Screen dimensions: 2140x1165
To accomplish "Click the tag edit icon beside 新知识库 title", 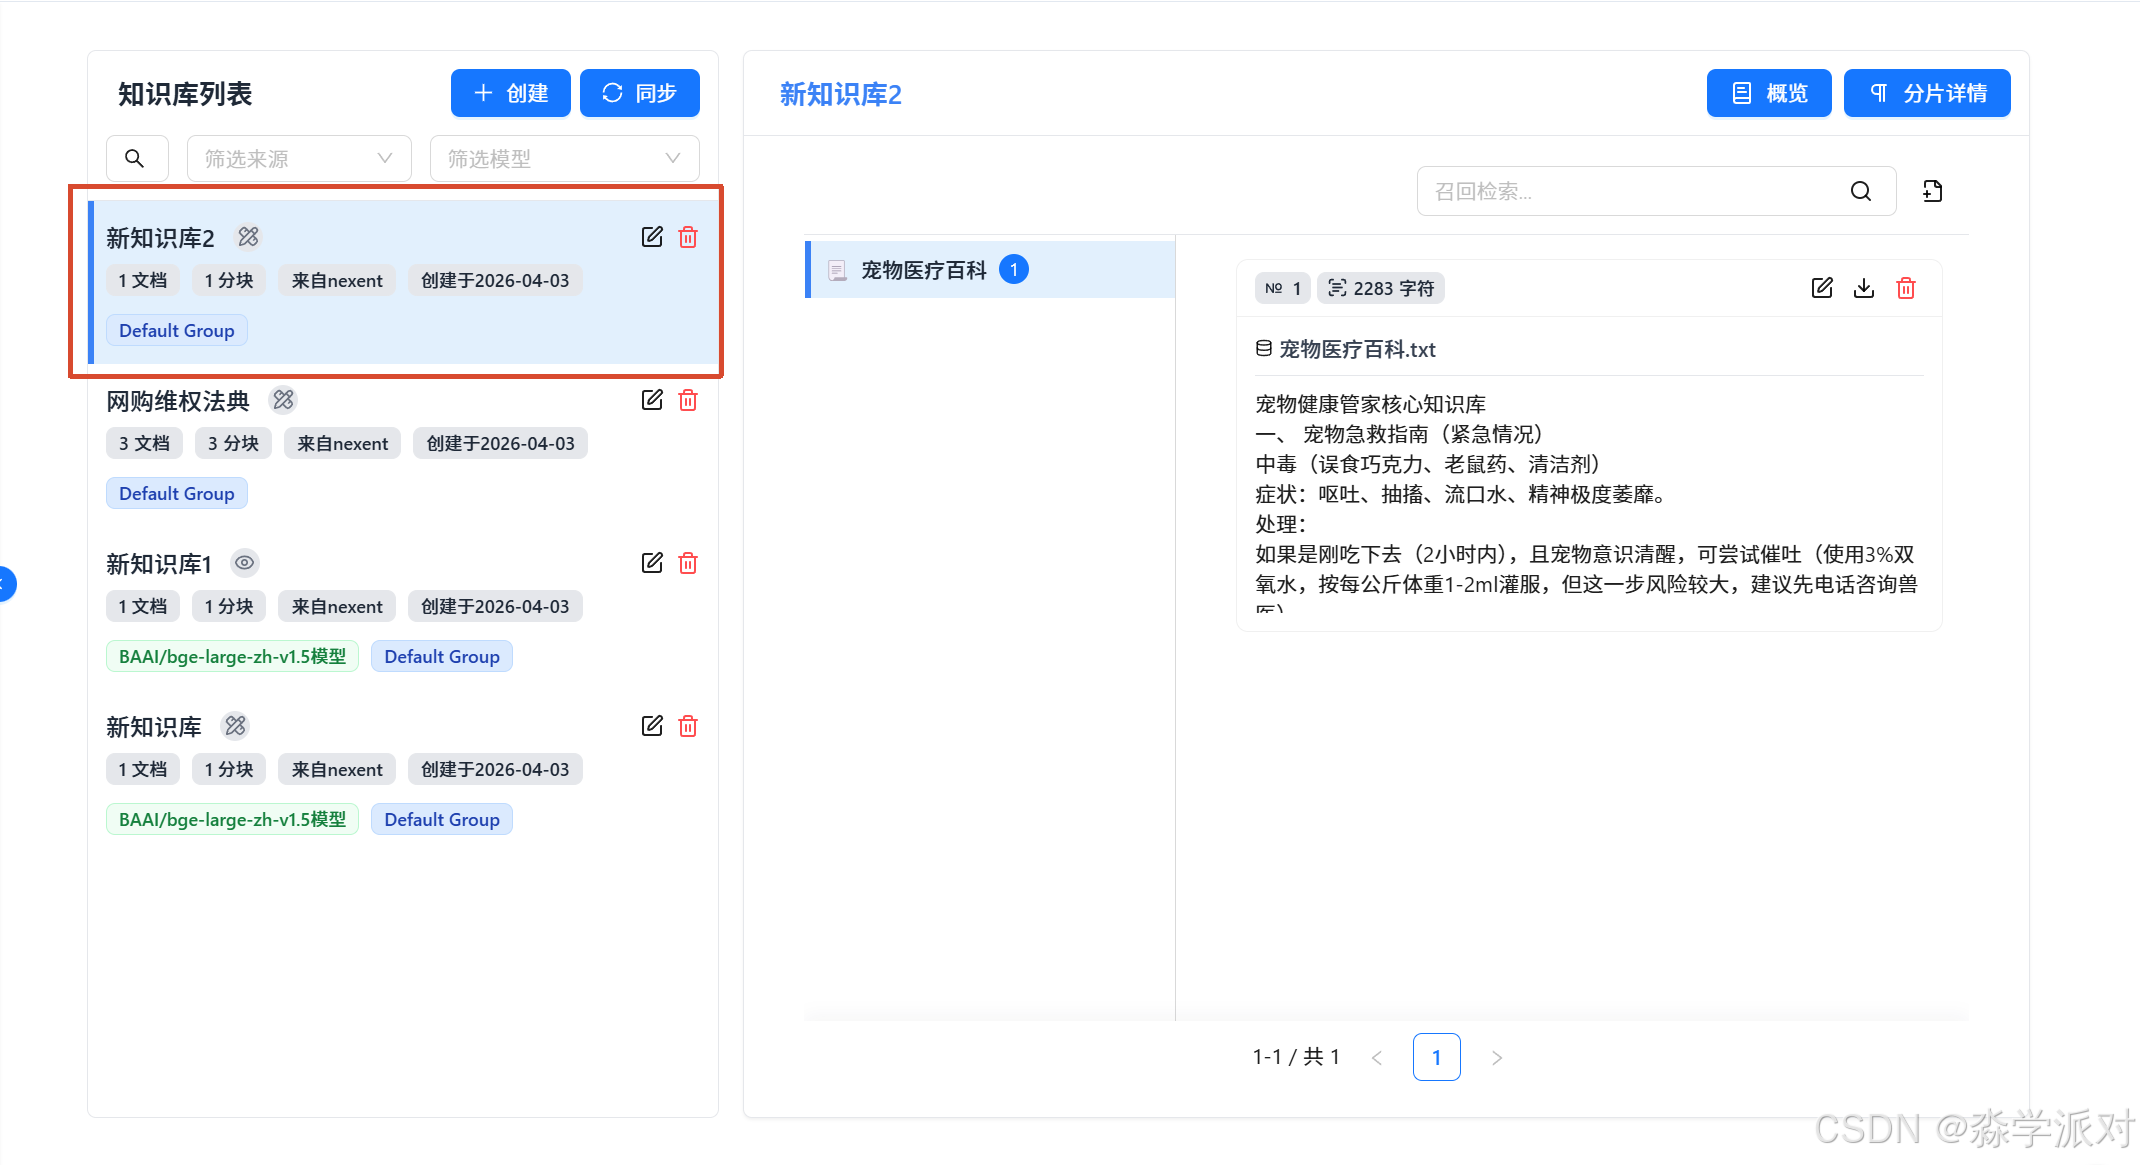I will pyautogui.click(x=235, y=725).
